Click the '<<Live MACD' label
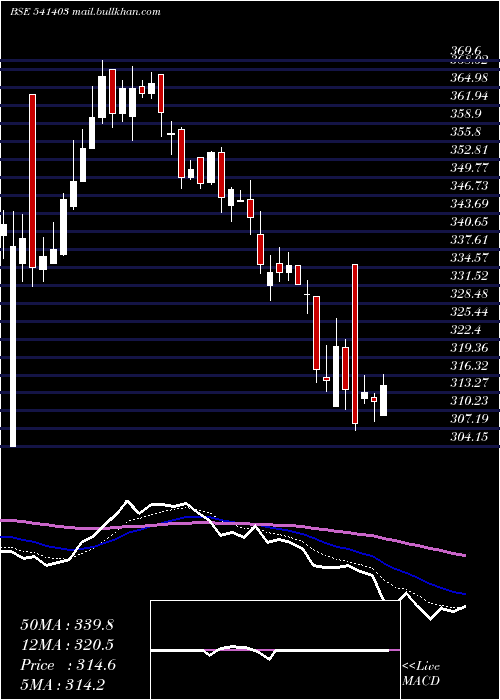Image resolution: width=500 pixels, height=700 pixels. [x=421, y=673]
